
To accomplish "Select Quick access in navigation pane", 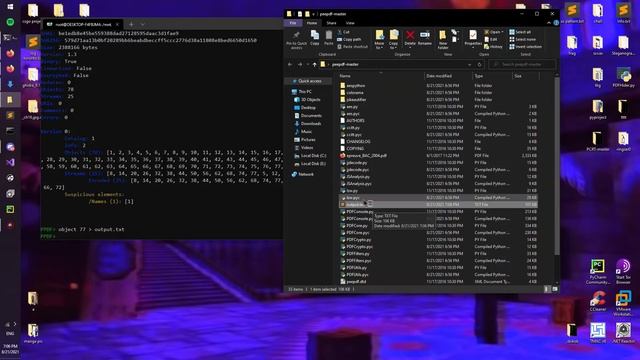I will click(x=309, y=81).
